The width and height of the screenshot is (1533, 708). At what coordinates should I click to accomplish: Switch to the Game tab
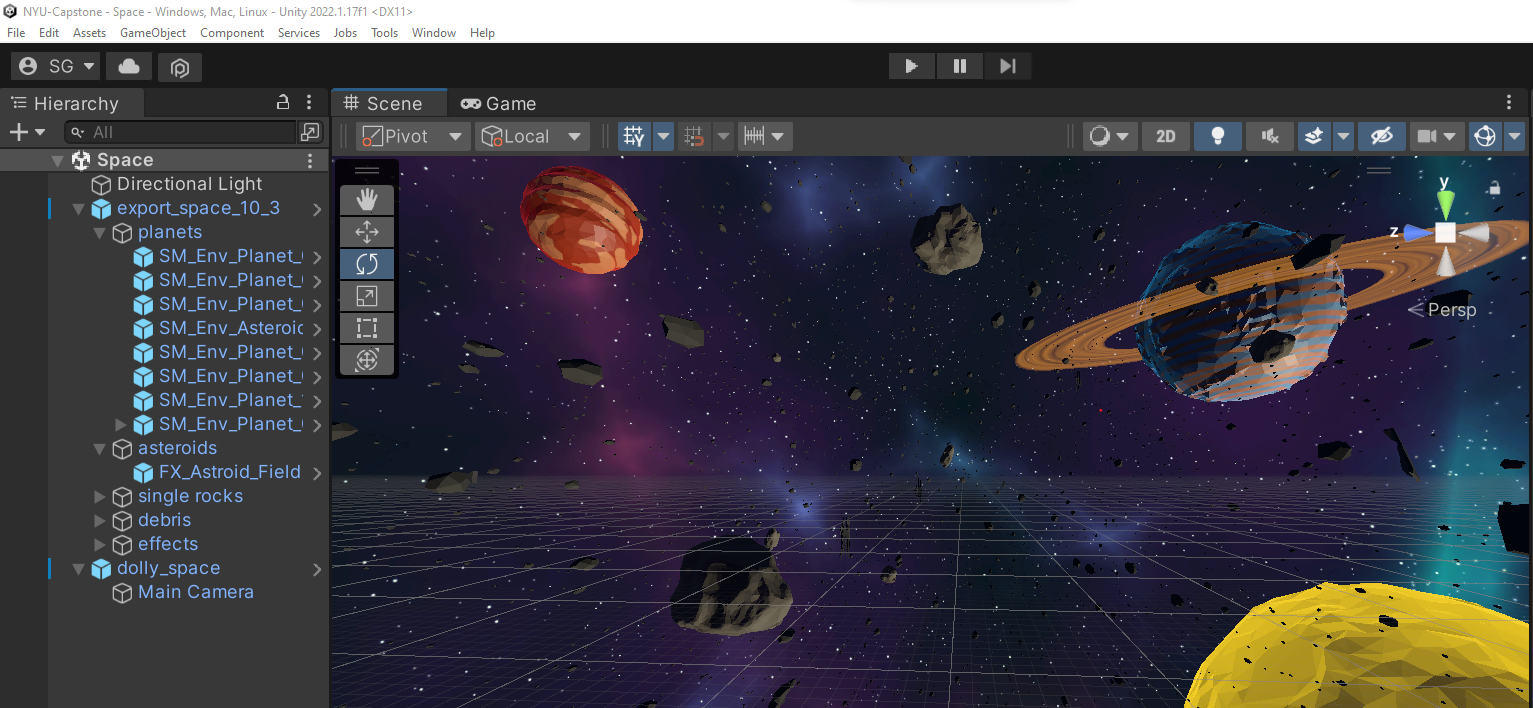tap(498, 103)
